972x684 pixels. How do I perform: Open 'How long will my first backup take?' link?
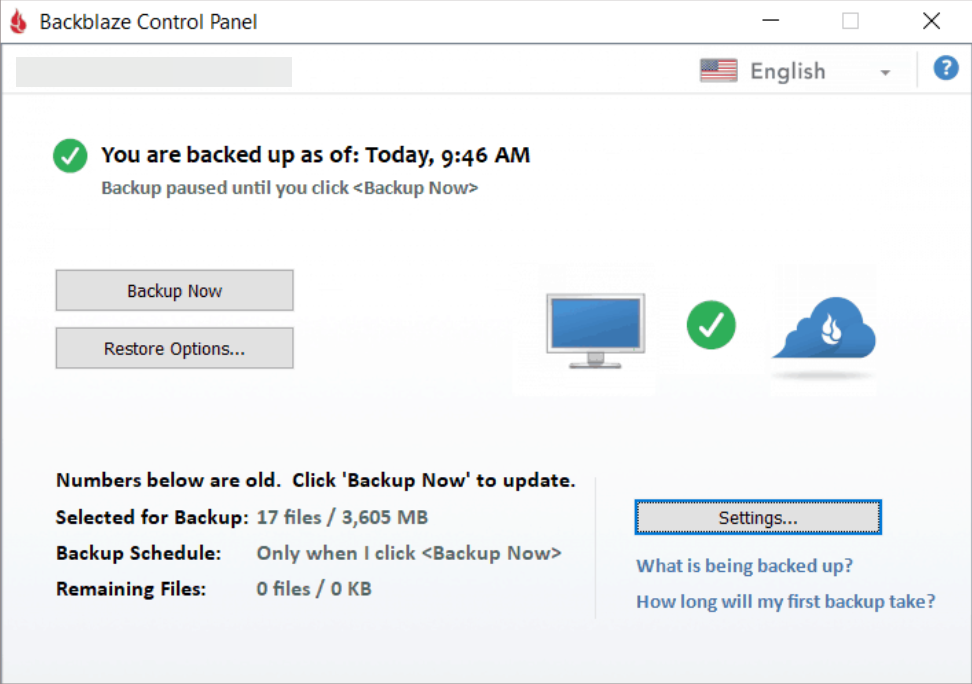pyautogui.click(x=785, y=602)
